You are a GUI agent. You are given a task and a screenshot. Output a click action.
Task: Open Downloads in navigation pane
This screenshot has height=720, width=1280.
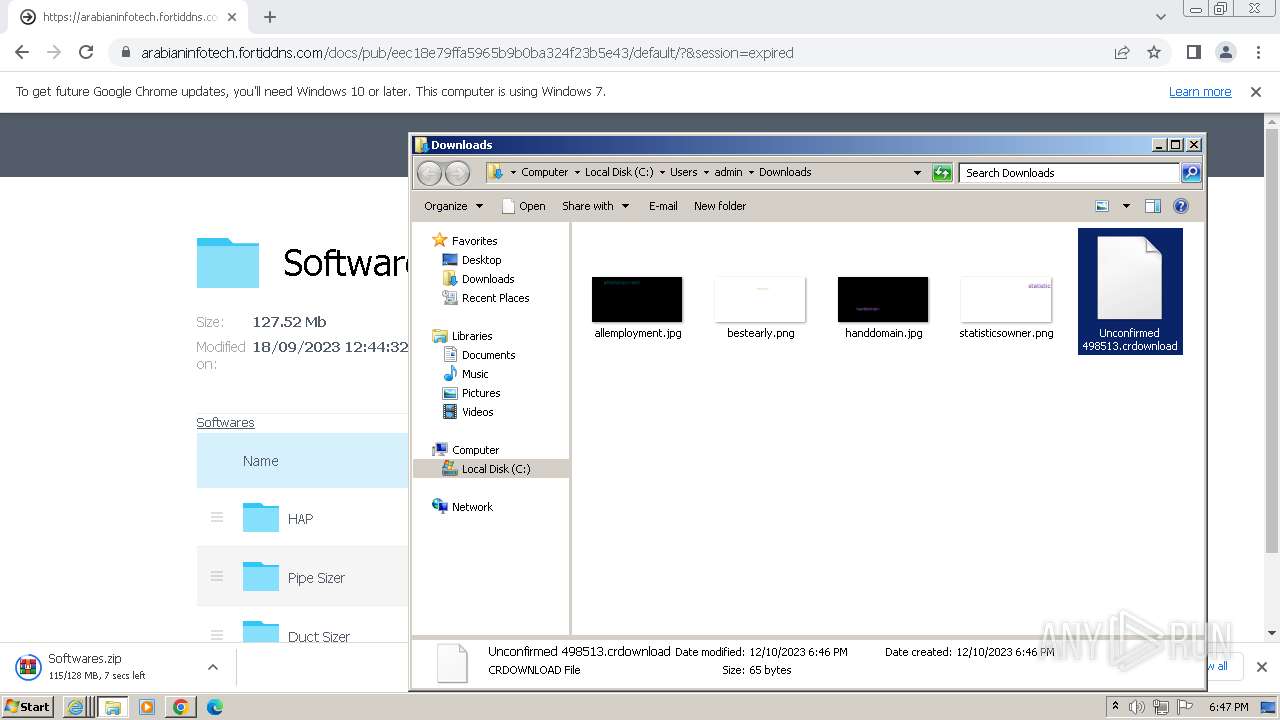click(x=488, y=279)
